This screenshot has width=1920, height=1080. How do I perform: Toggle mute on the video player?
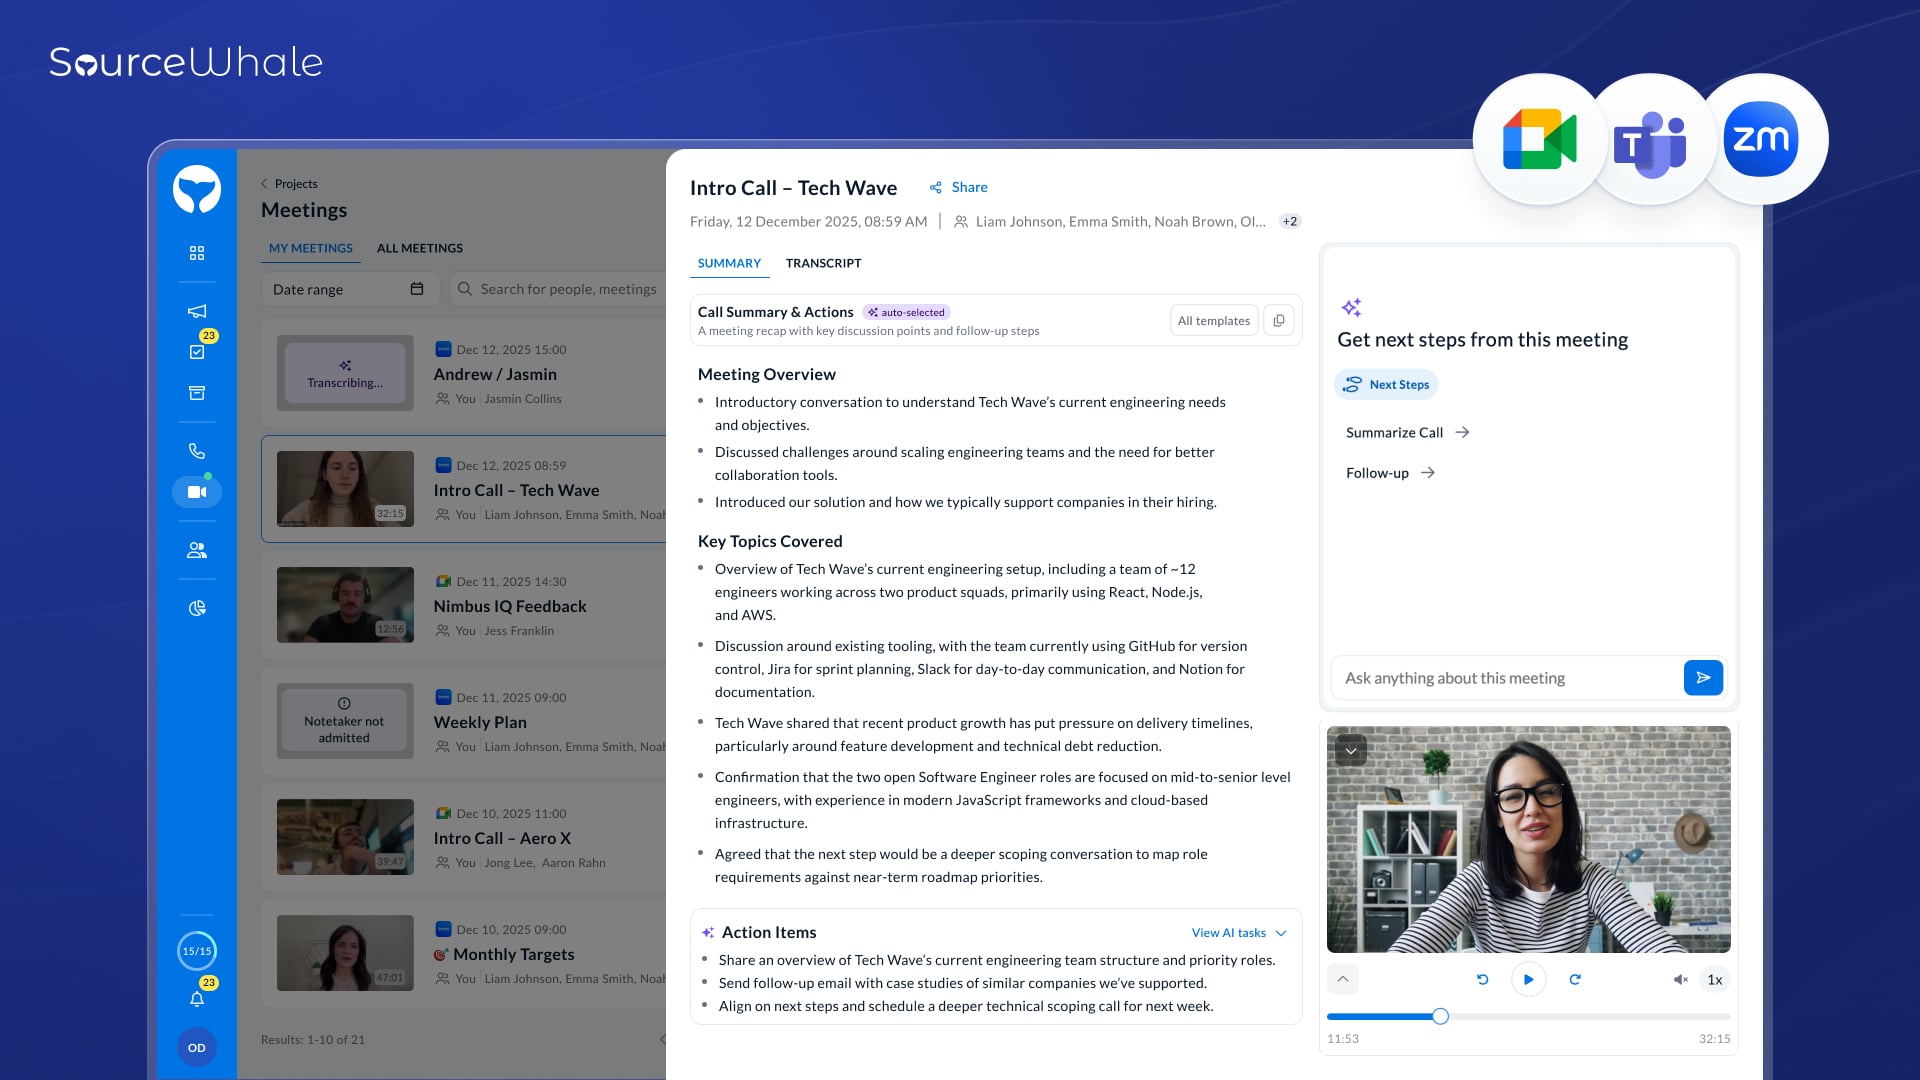point(1680,980)
